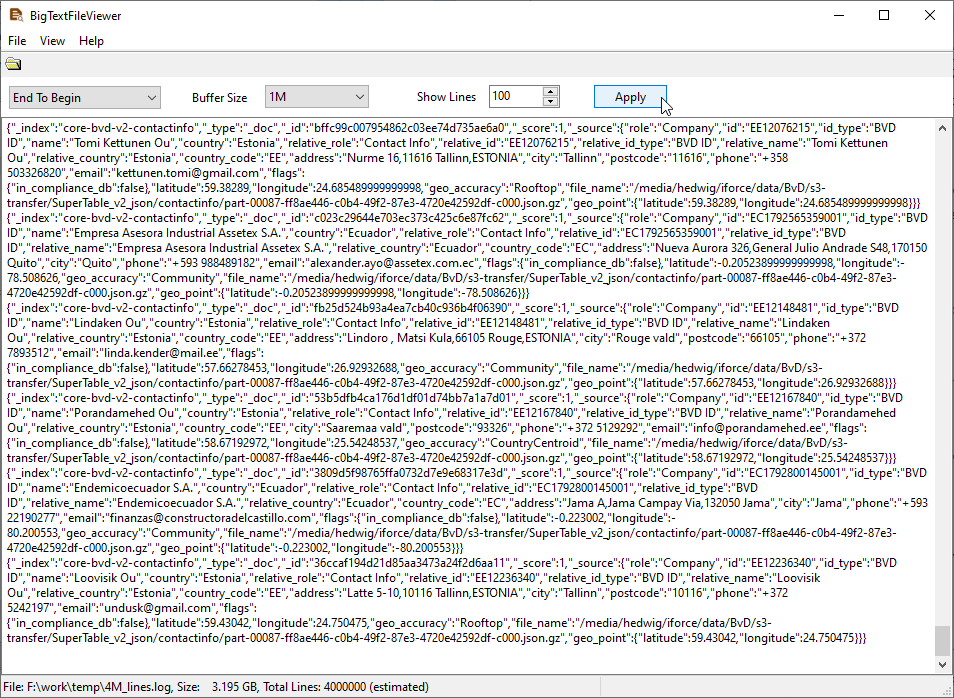
Task: Click the scrollbar down arrow
Action: coord(942,665)
